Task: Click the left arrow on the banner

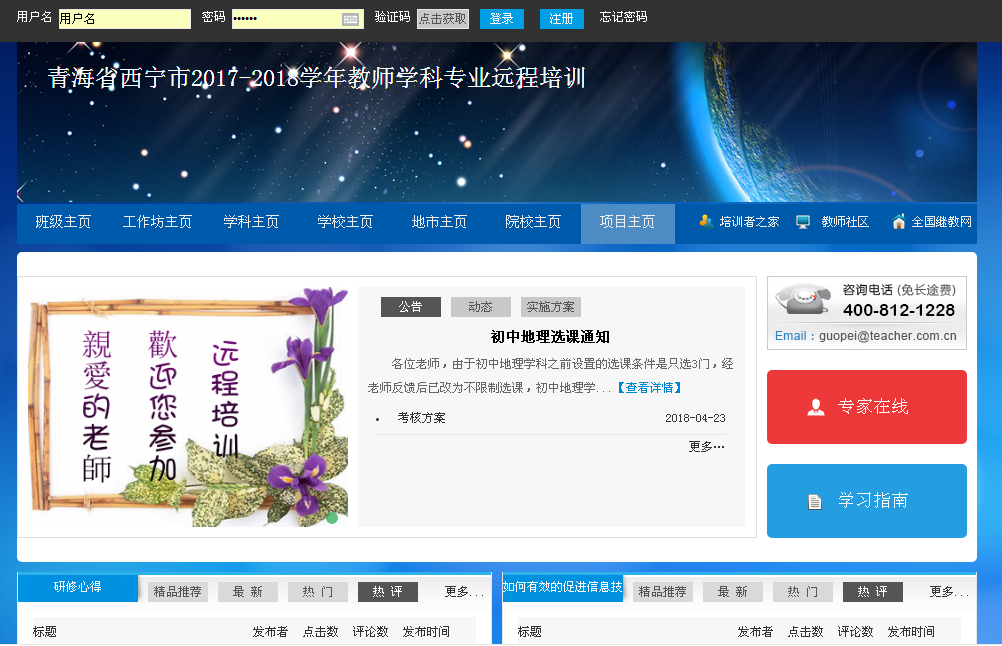Action: pyautogui.click(x=21, y=192)
